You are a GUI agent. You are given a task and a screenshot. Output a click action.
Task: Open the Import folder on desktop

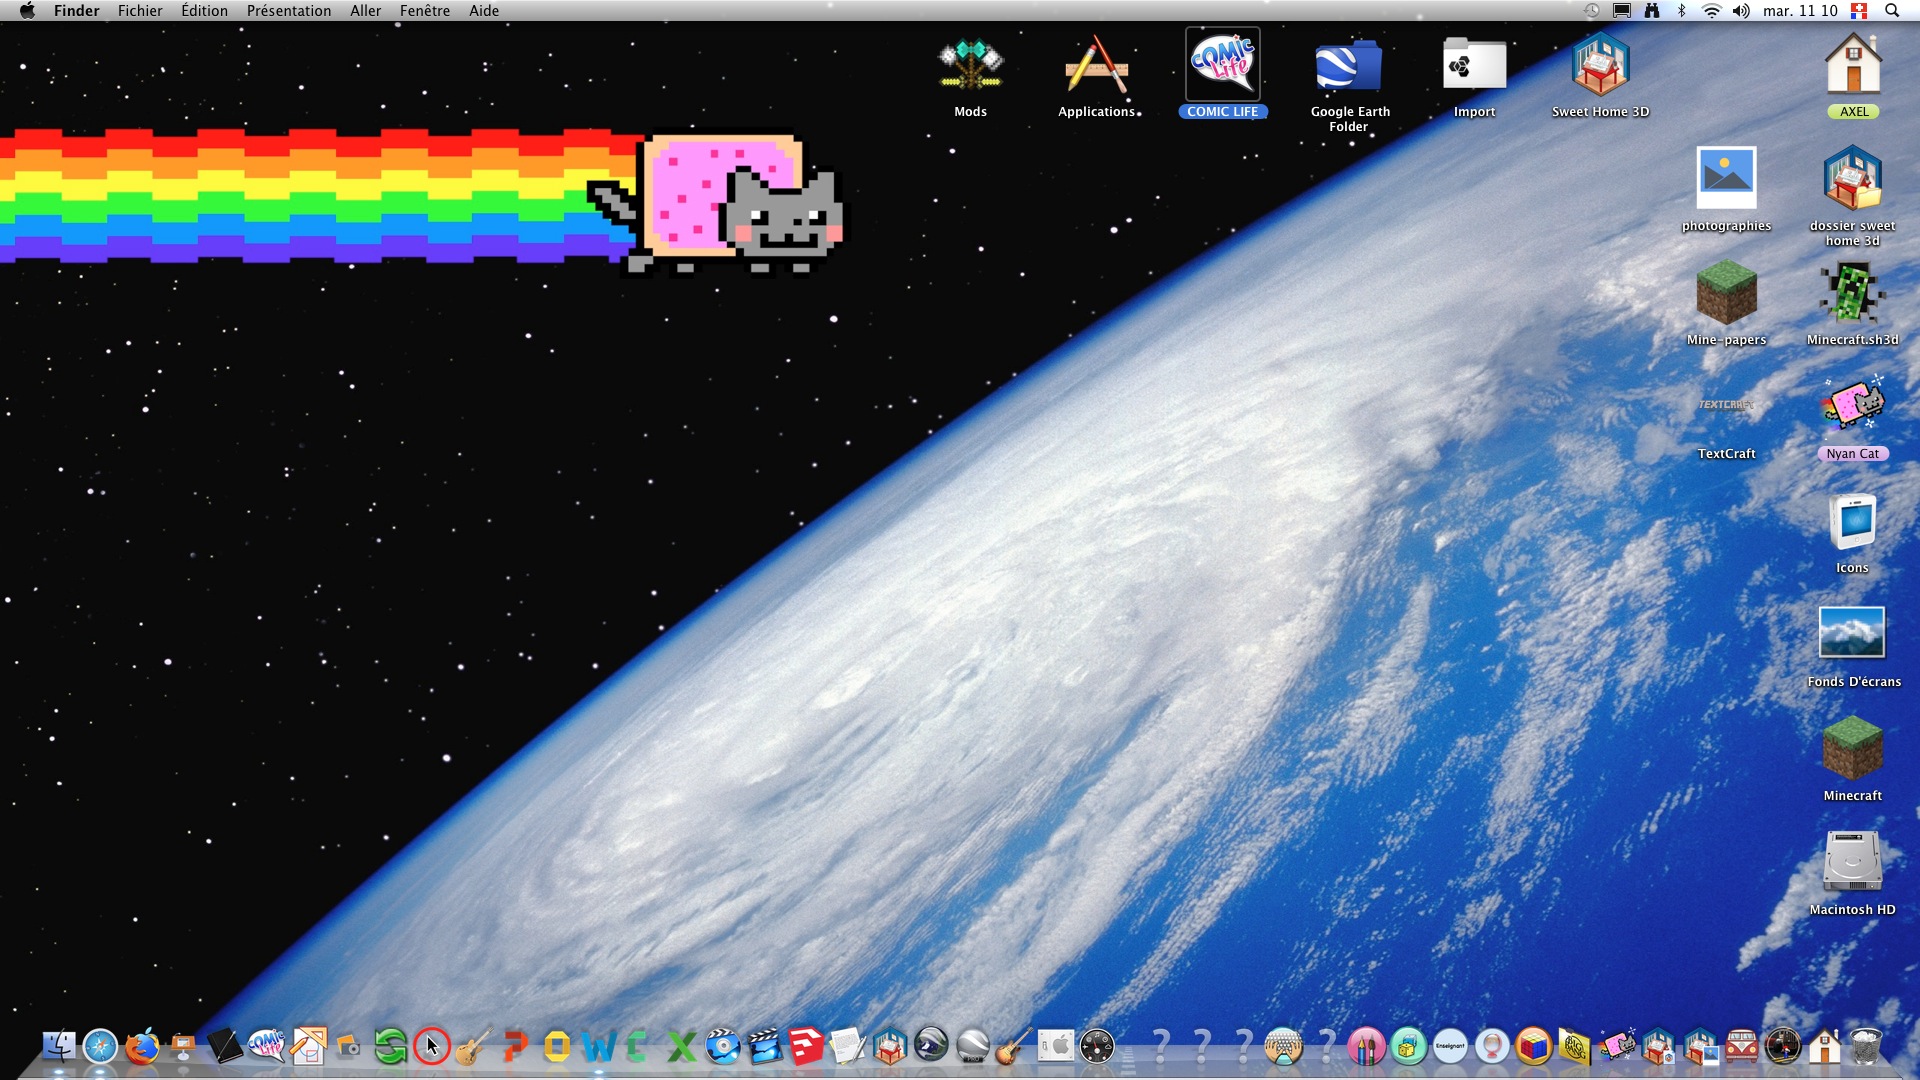tap(1474, 65)
